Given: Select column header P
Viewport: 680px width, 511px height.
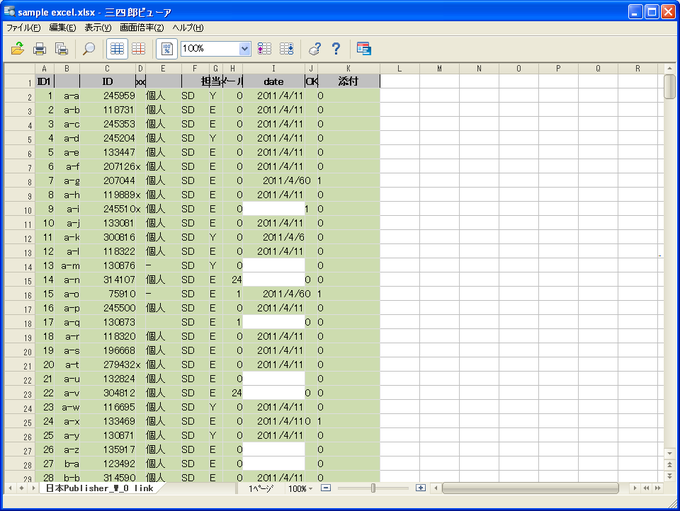Looking at the screenshot, I should coord(558,68).
